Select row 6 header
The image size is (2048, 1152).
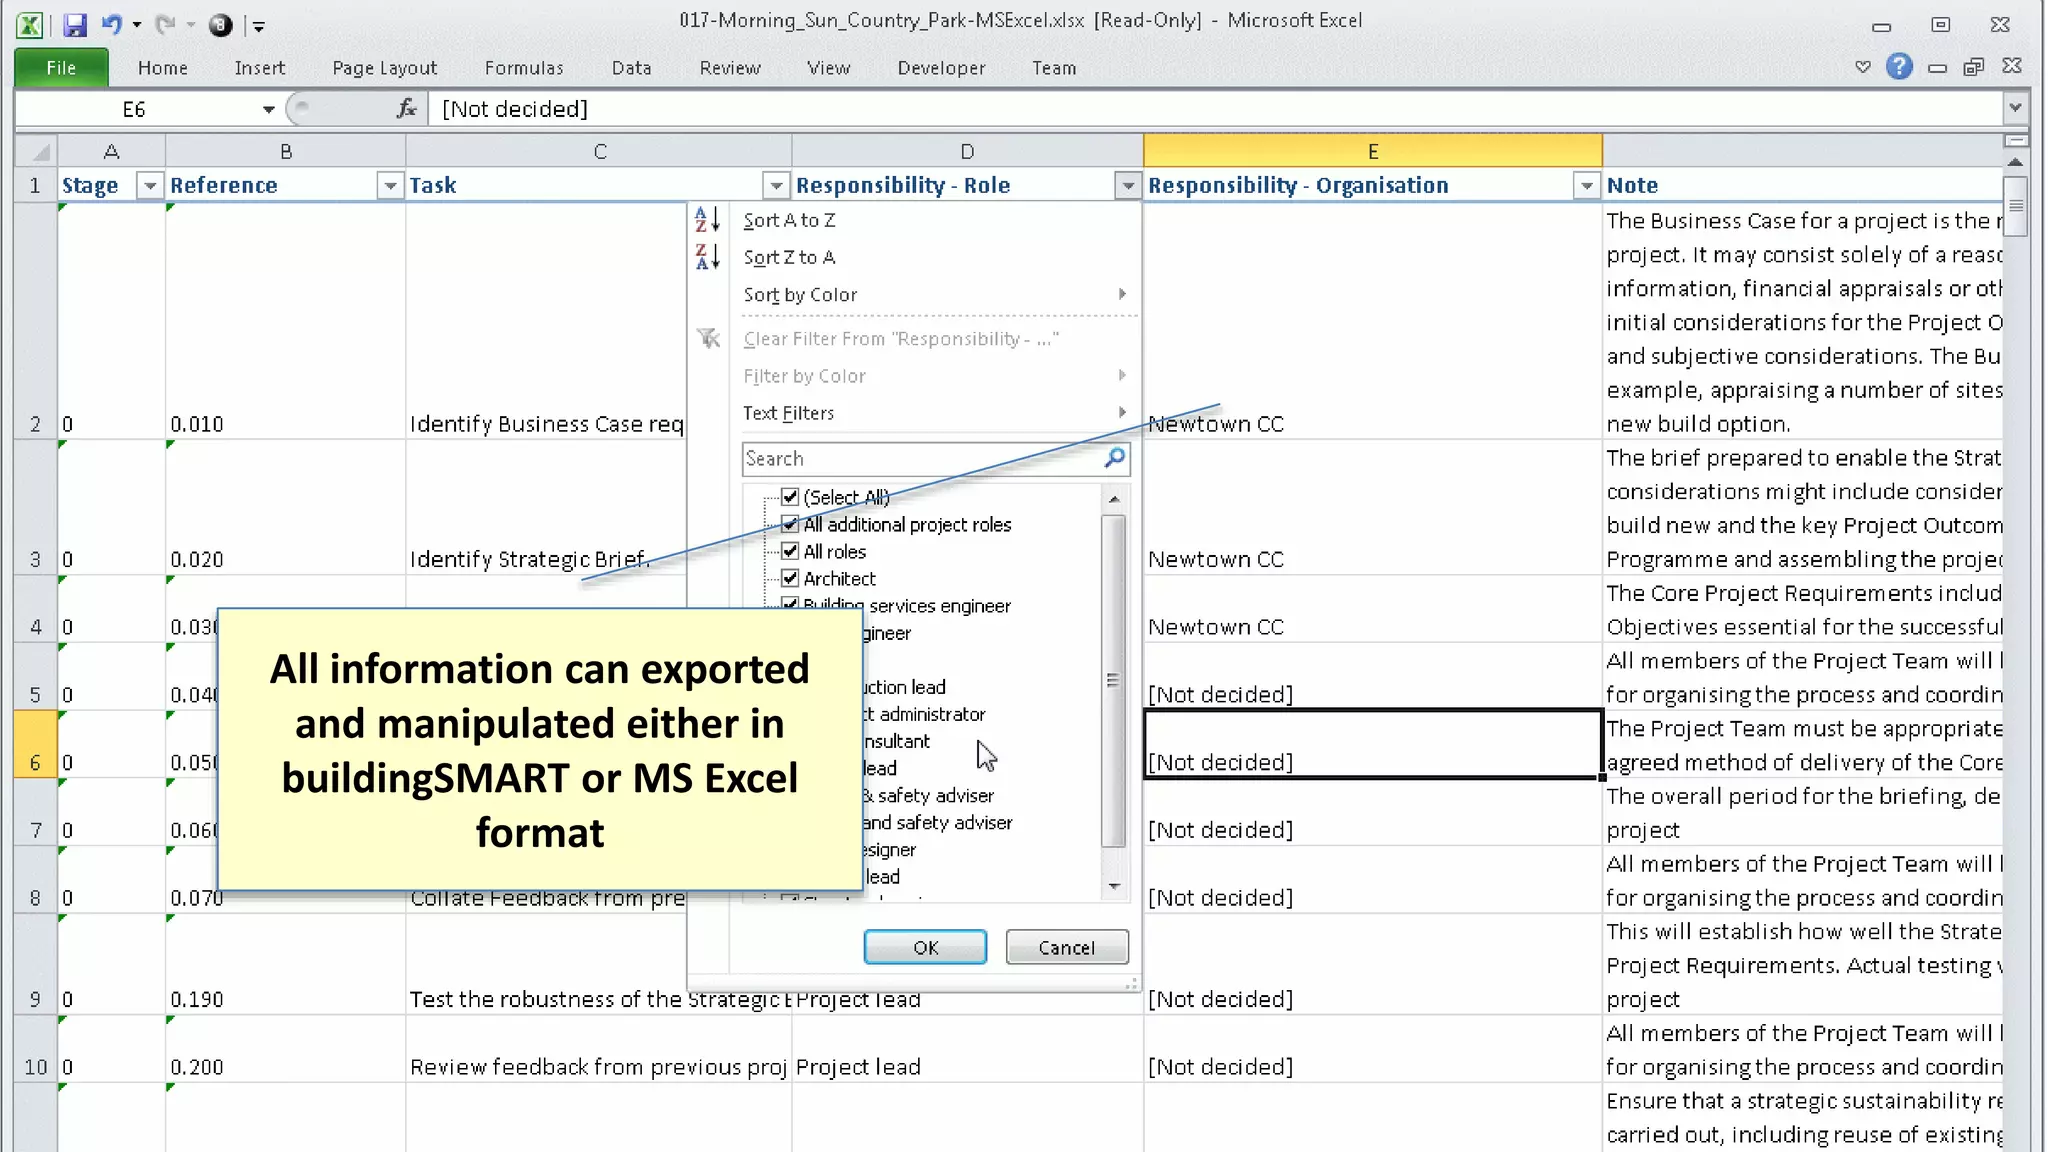[36, 744]
